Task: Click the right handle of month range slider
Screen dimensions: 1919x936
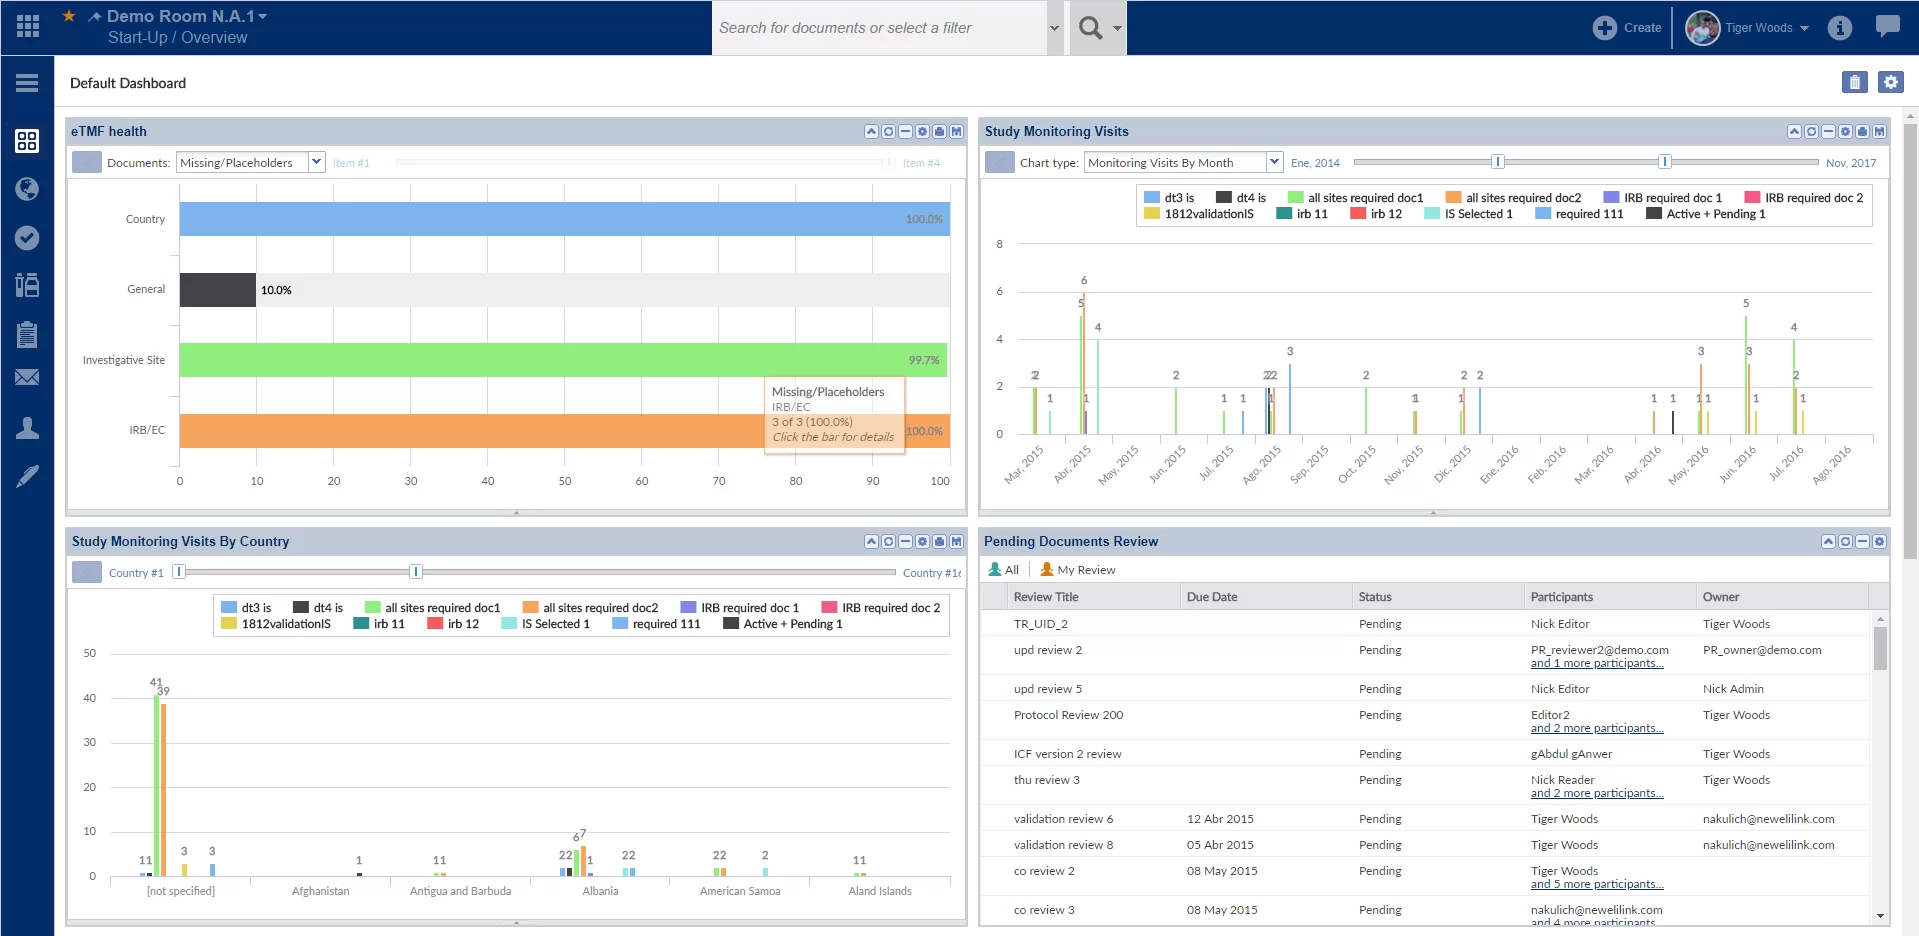Action: 1665,162
